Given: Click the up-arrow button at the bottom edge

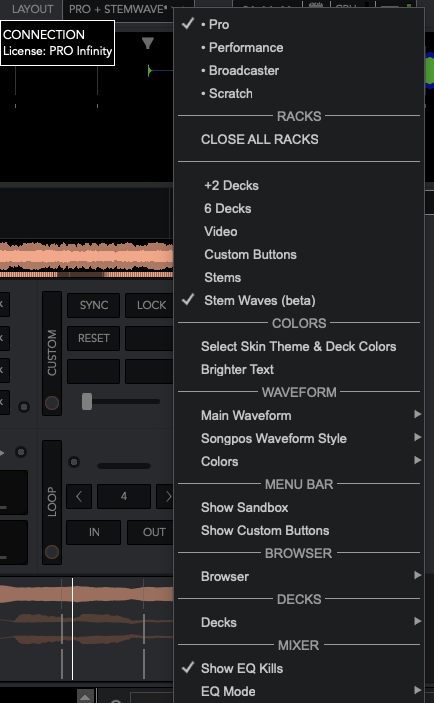Looking at the screenshot, I should (85, 697).
